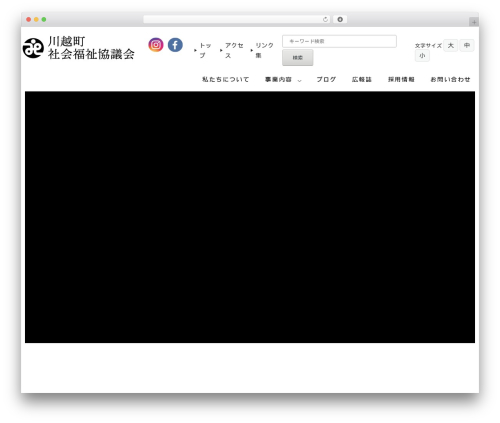Set text size to 大
This screenshot has height=423, width=500.
pyautogui.click(x=451, y=45)
